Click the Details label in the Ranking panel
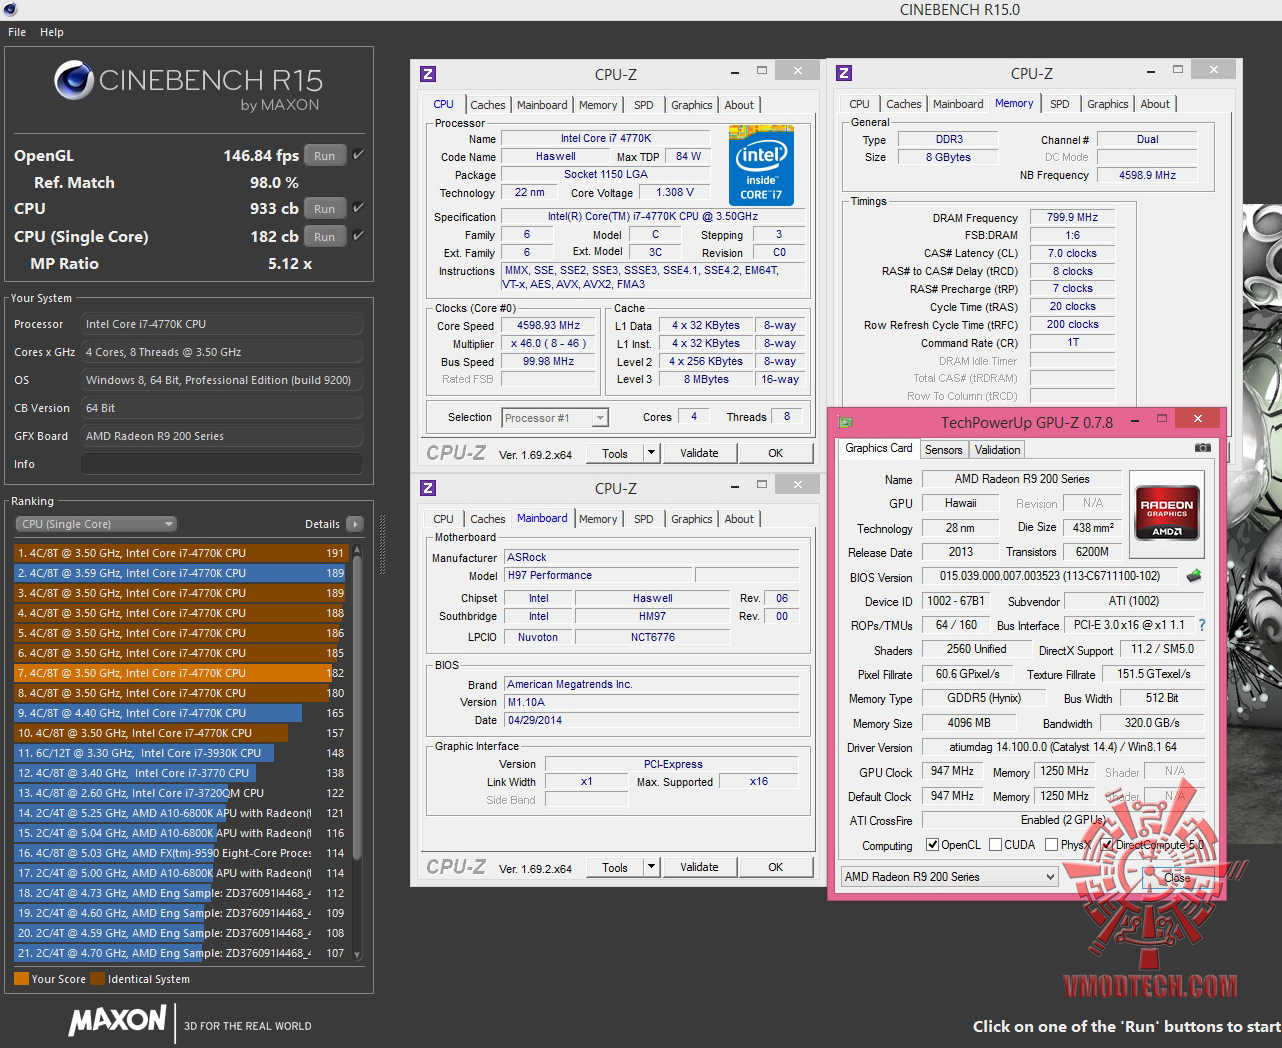Screen dimensions: 1282x1048 tap(322, 524)
